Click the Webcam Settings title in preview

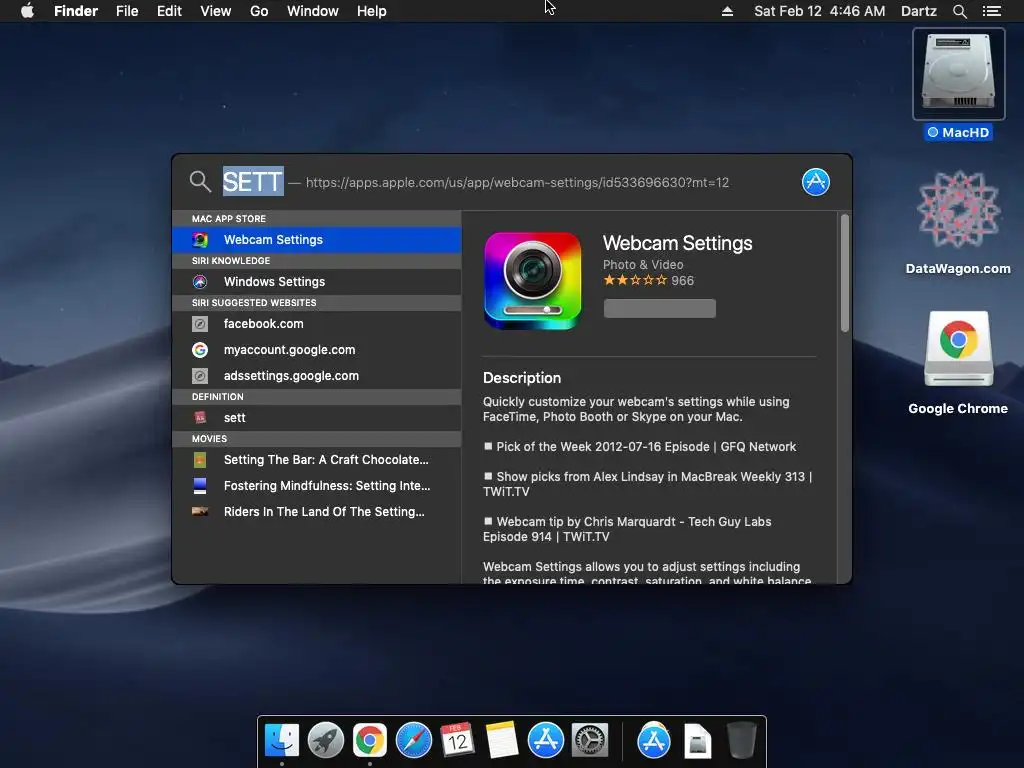[677, 243]
